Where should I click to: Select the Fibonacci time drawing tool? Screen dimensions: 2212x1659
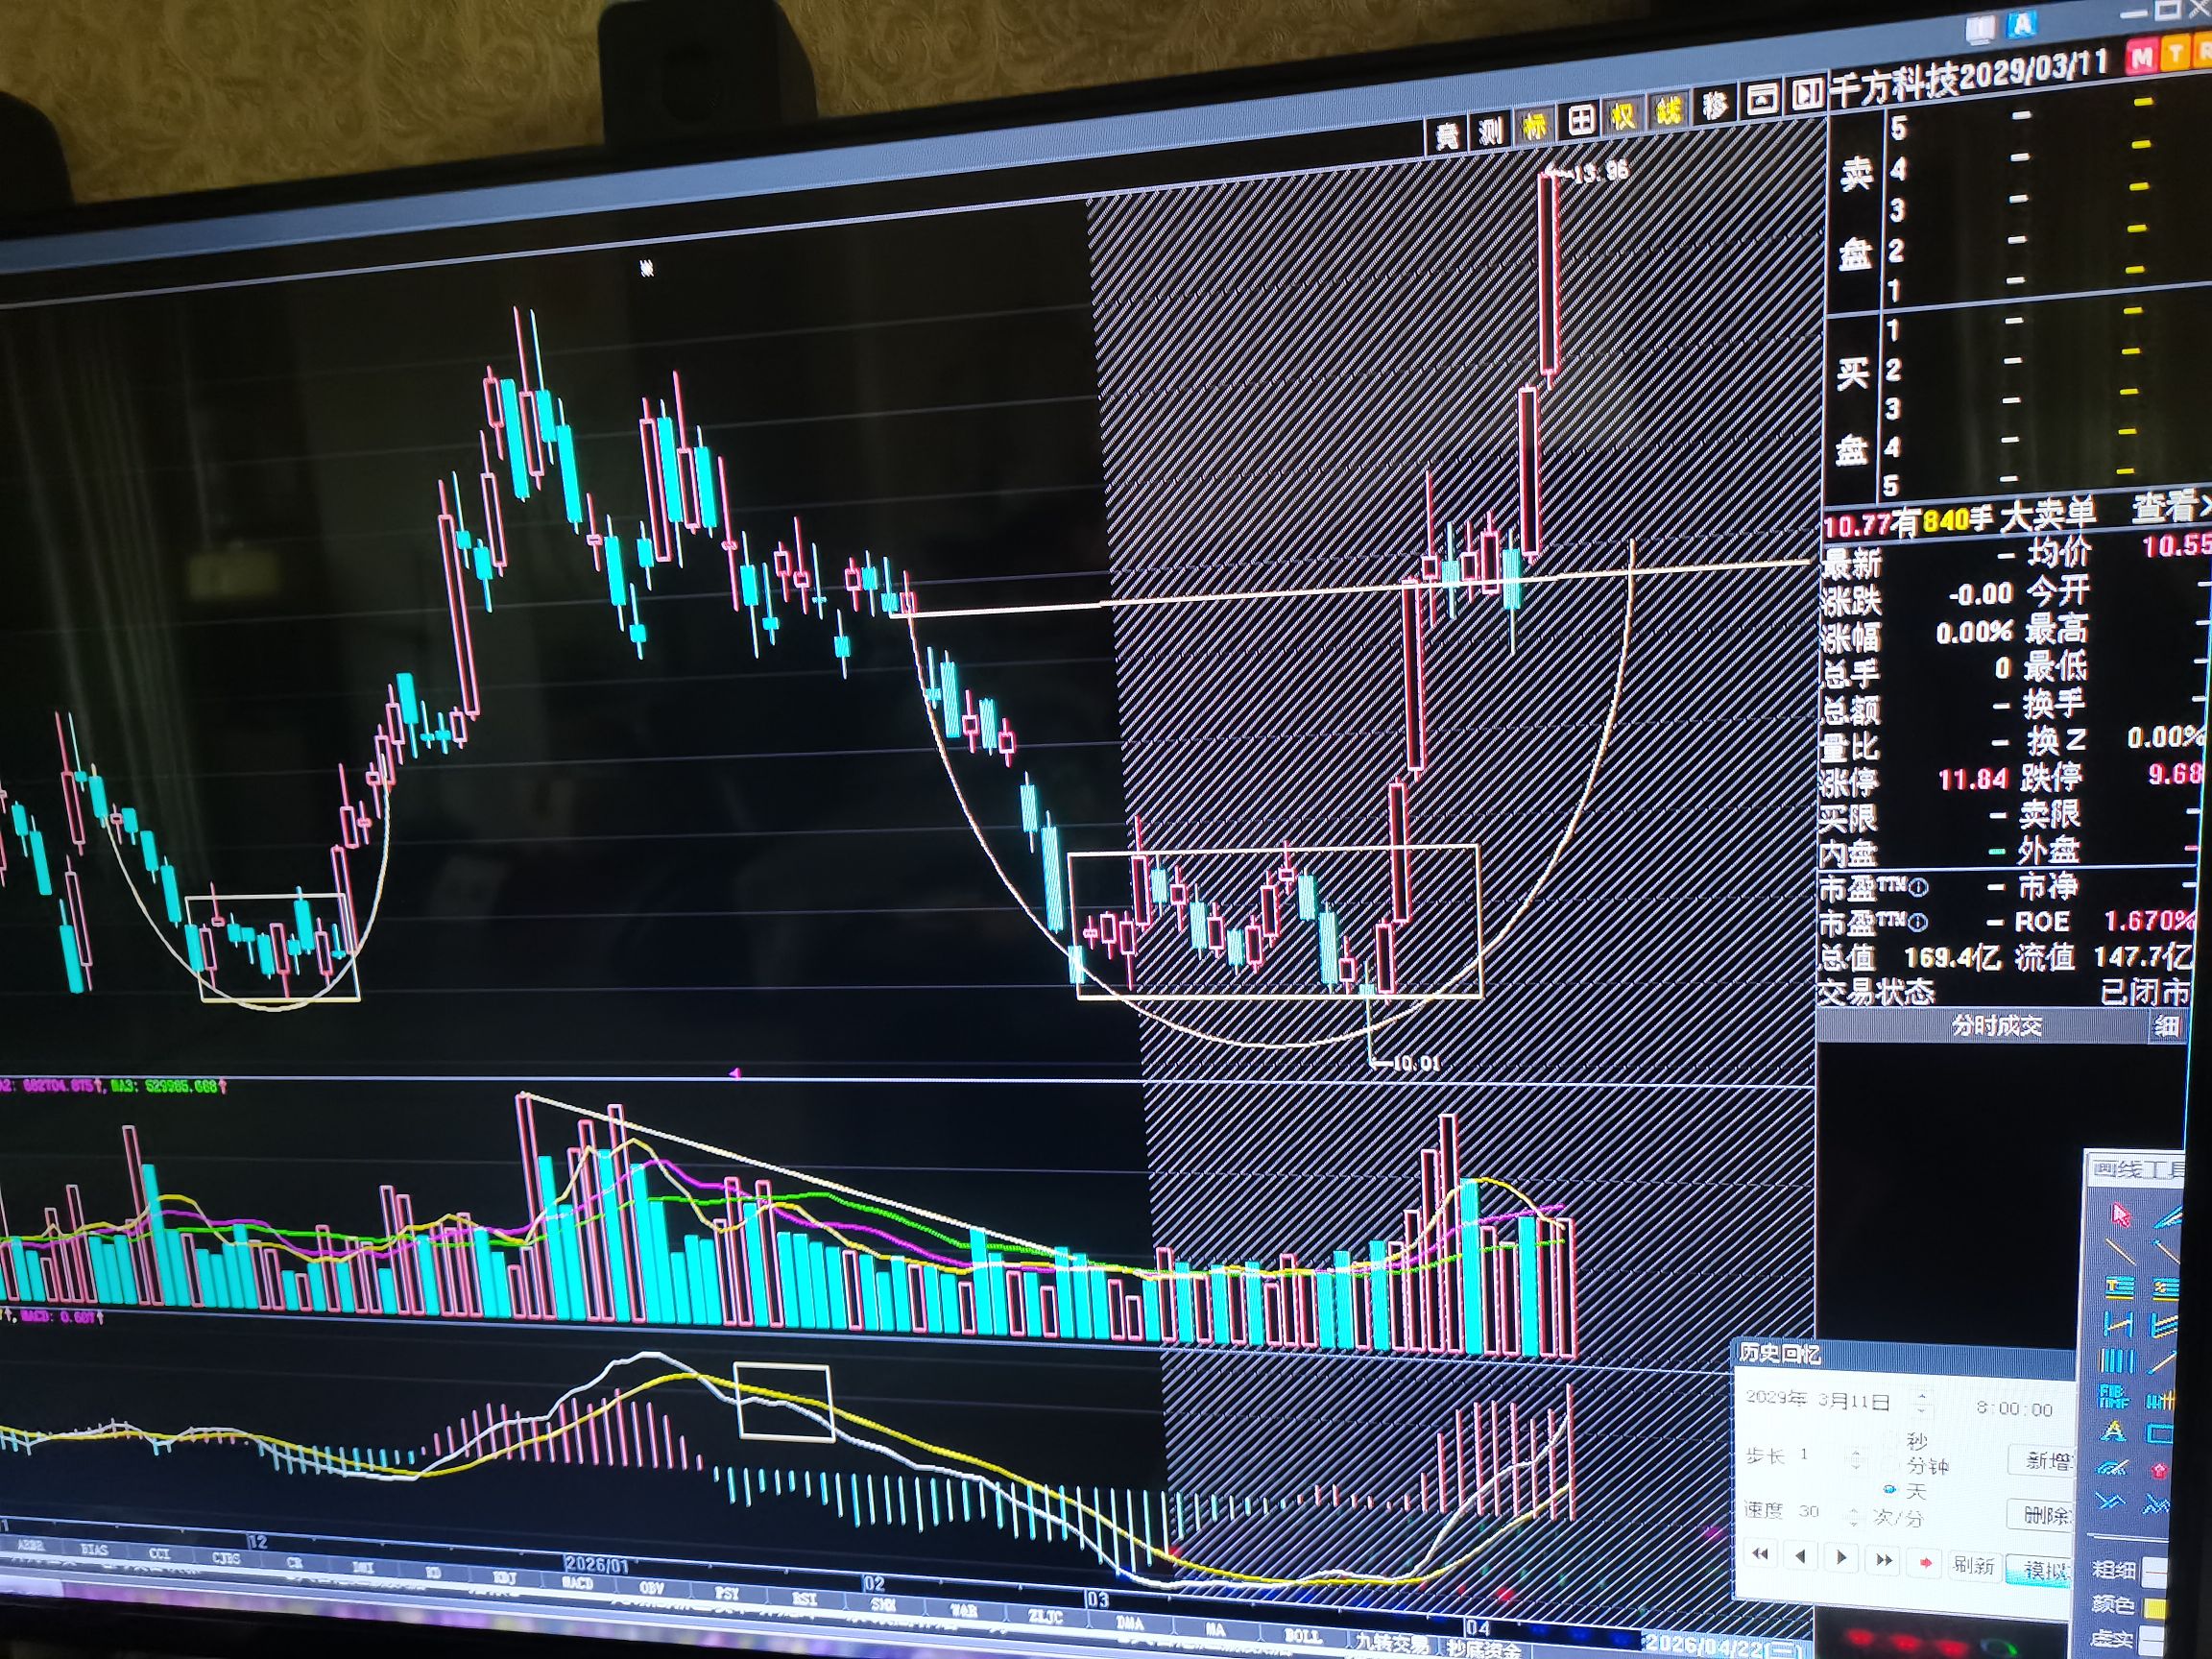tap(2113, 1396)
